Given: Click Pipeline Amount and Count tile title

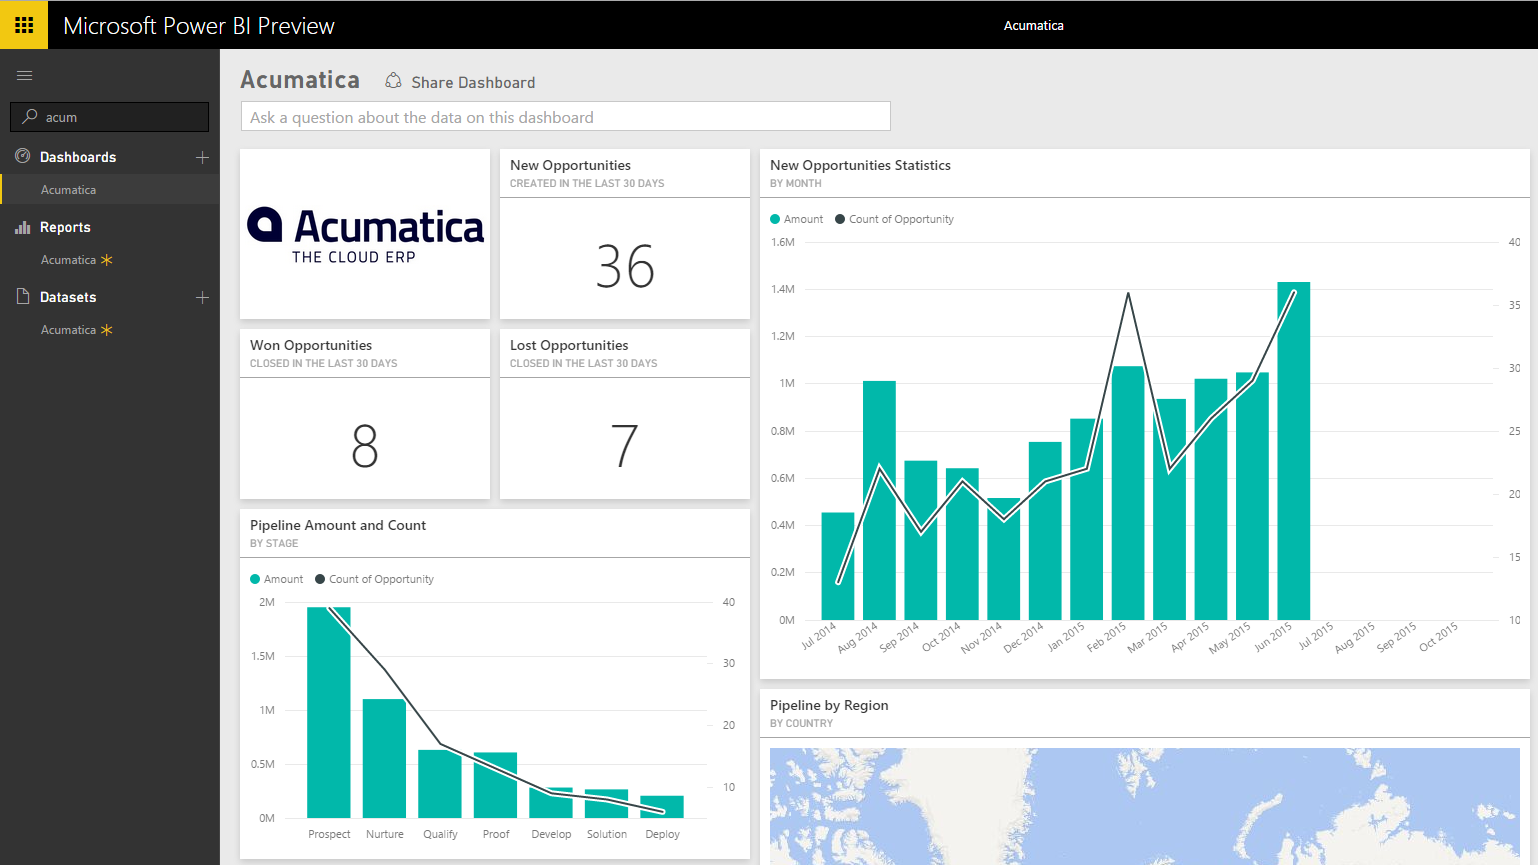Looking at the screenshot, I should 338,525.
